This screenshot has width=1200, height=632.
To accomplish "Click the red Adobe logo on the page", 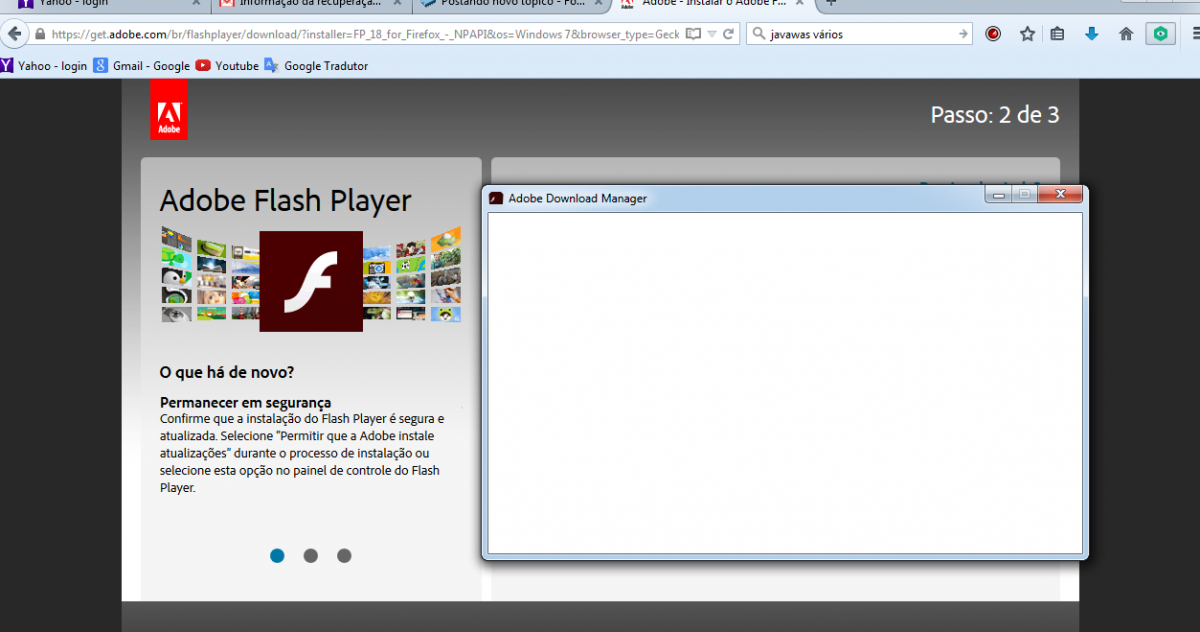I will [x=168, y=108].
